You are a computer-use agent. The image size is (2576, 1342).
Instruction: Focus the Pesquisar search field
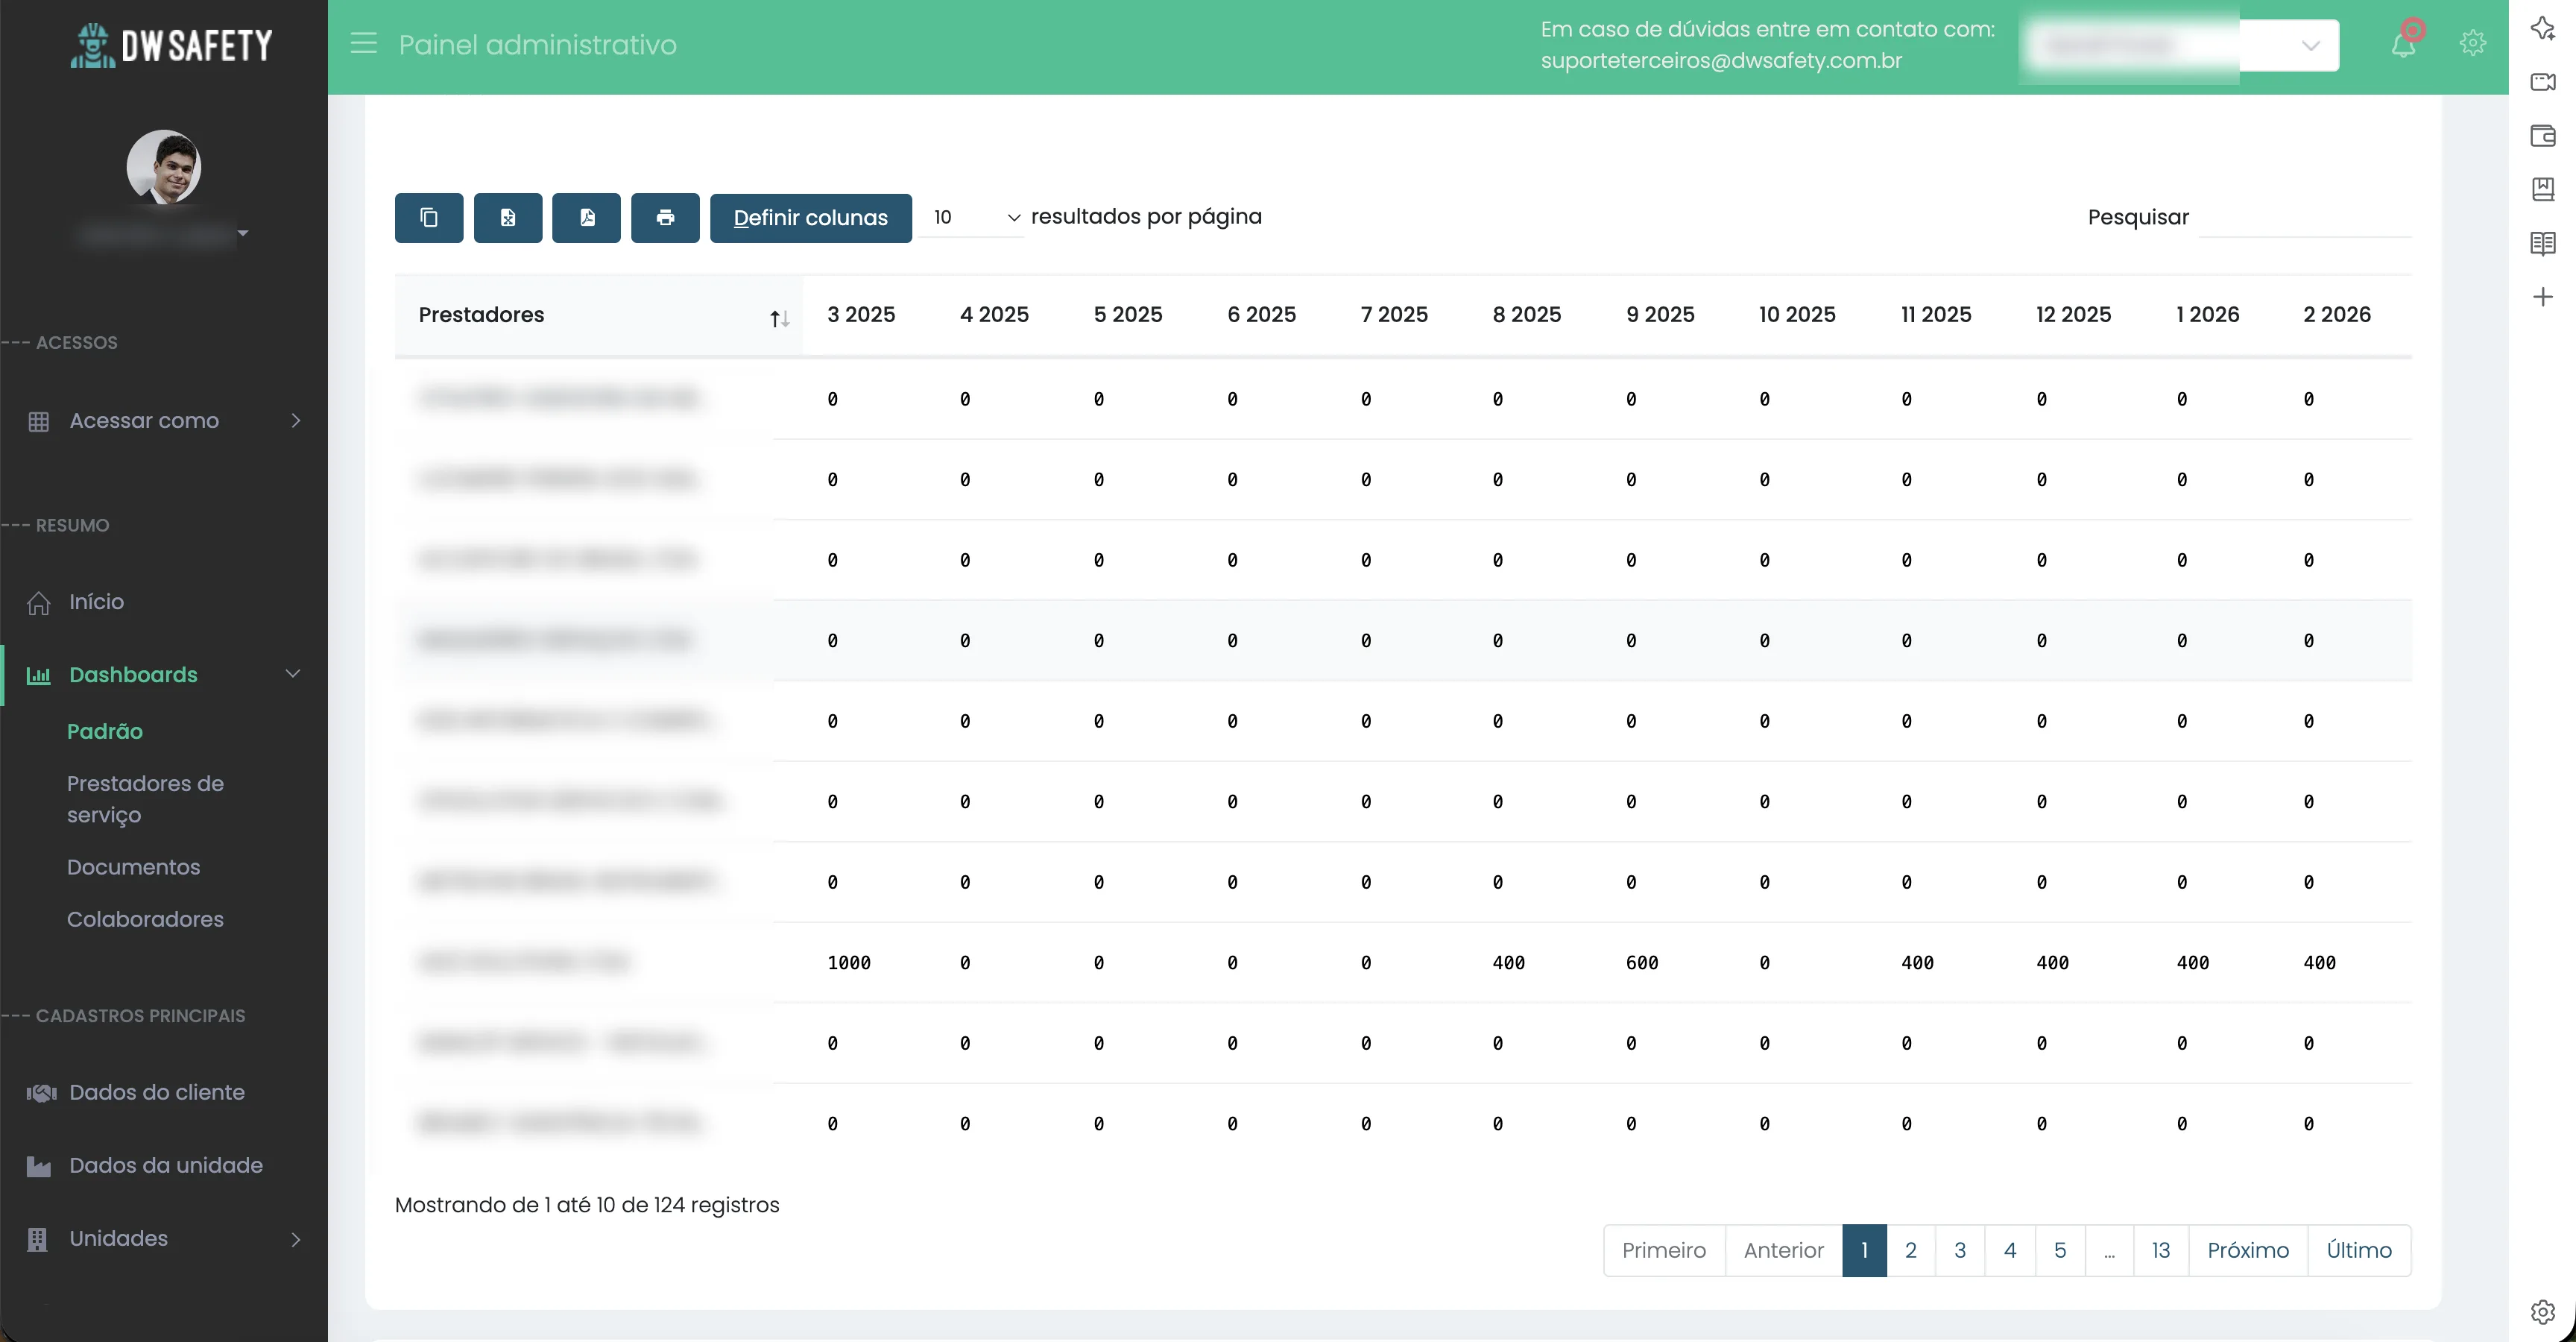click(2304, 218)
